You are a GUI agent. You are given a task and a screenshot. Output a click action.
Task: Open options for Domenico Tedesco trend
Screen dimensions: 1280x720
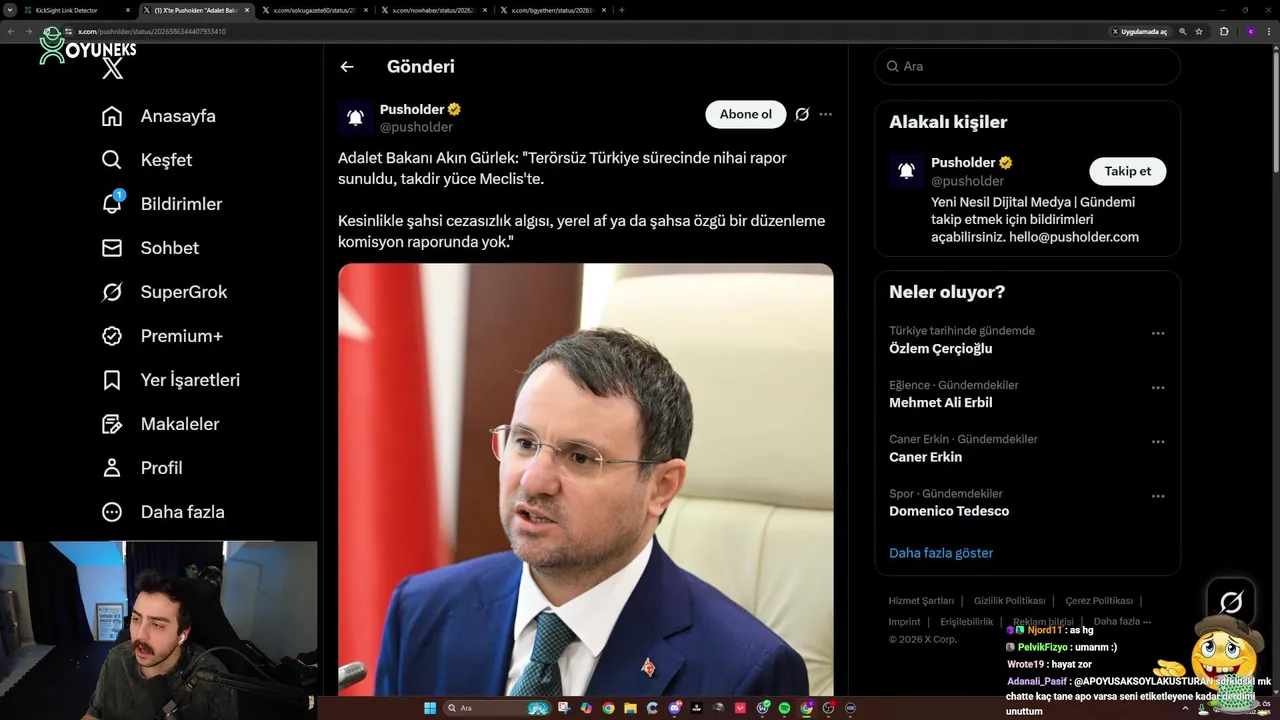click(1158, 496)
